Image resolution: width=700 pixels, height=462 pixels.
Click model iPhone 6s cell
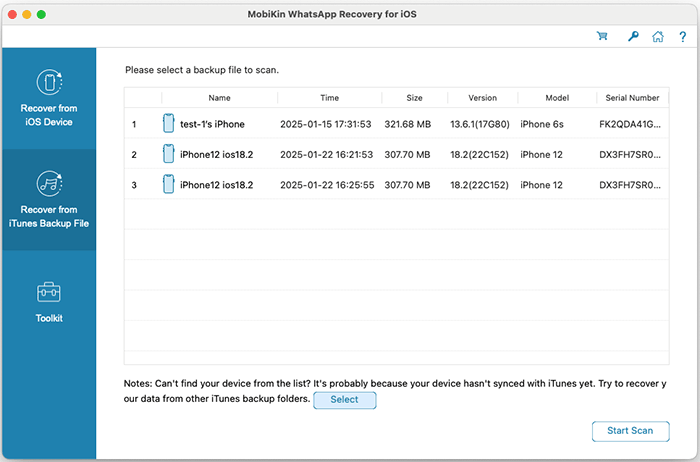coord(542,124)
